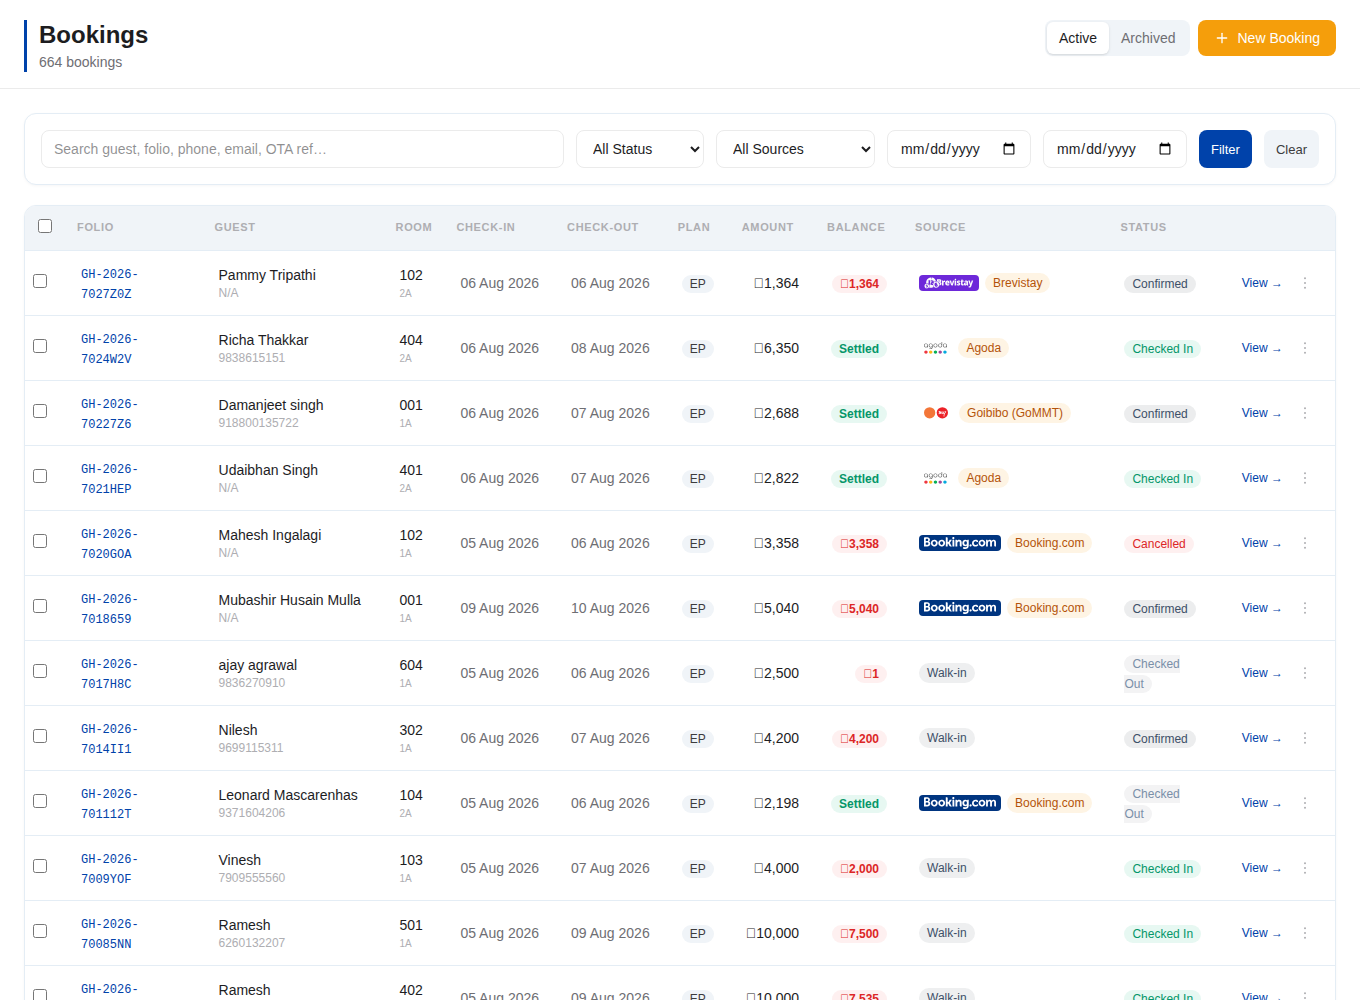This screenshot has height=1000, width=1360.
Task: Open kebab menu for Damanjeet singh row
Action: [x=1305, y=413]
